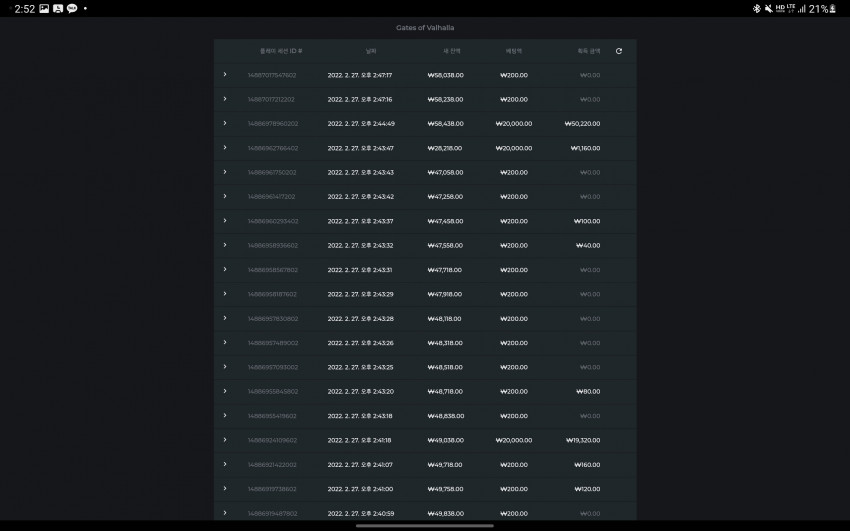Select the ₩100.00 win amount
Screen dimensions: 850x531
point(587,221)
